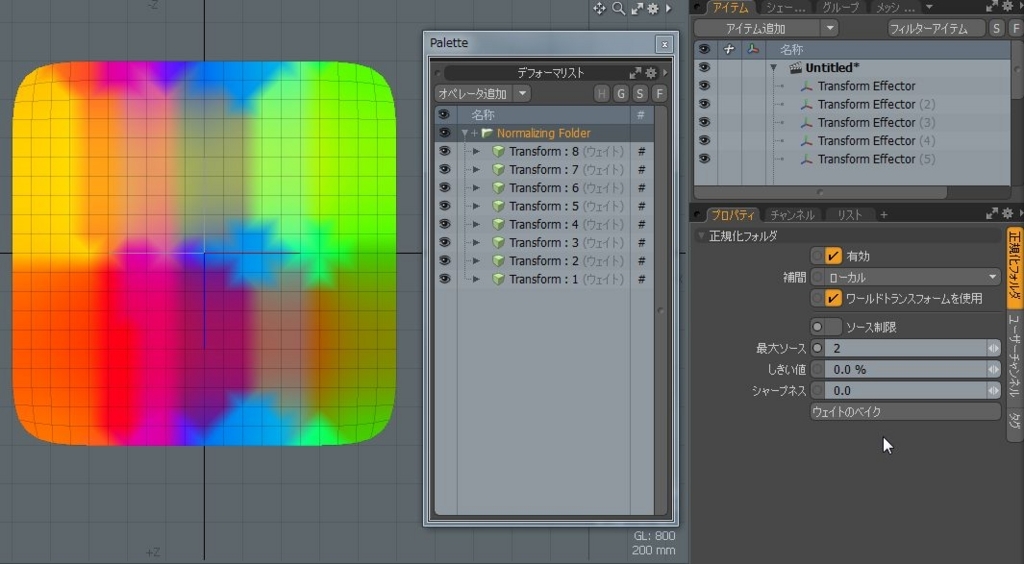Click the 最大ソース value field
1024x564 pixels.
tap(906, 349)
